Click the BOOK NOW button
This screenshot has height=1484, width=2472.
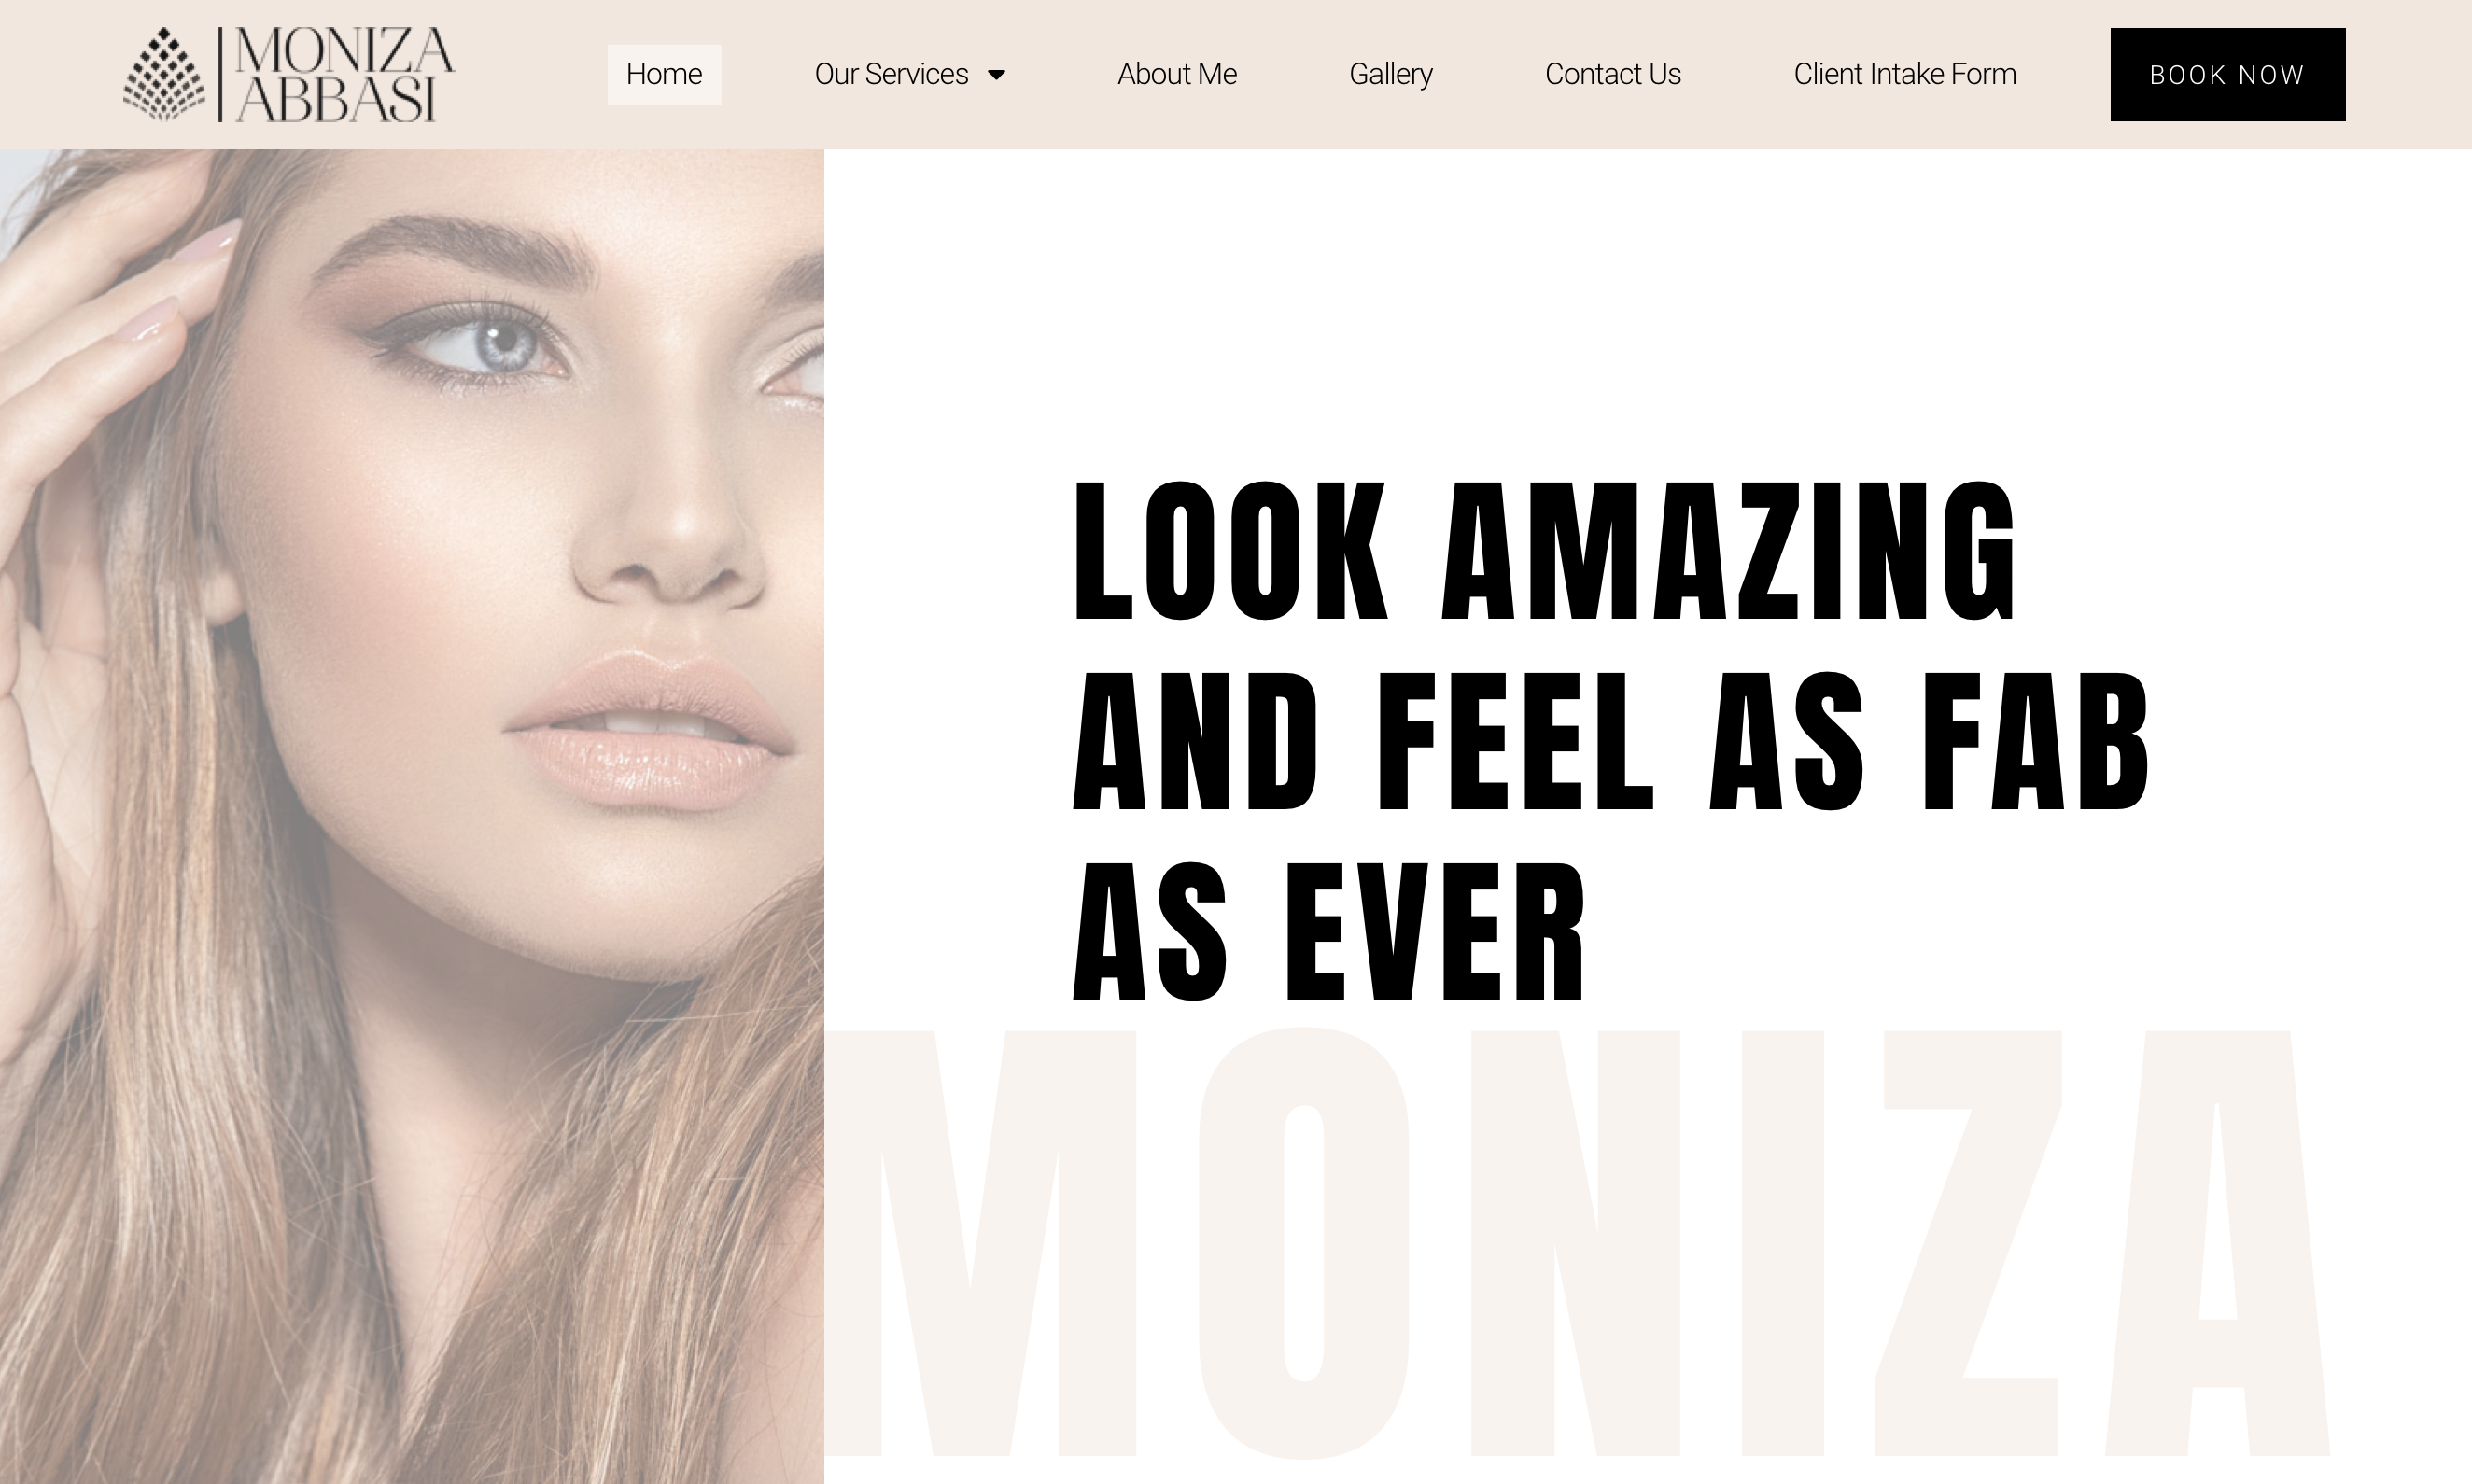click(x=2228, y=75)
